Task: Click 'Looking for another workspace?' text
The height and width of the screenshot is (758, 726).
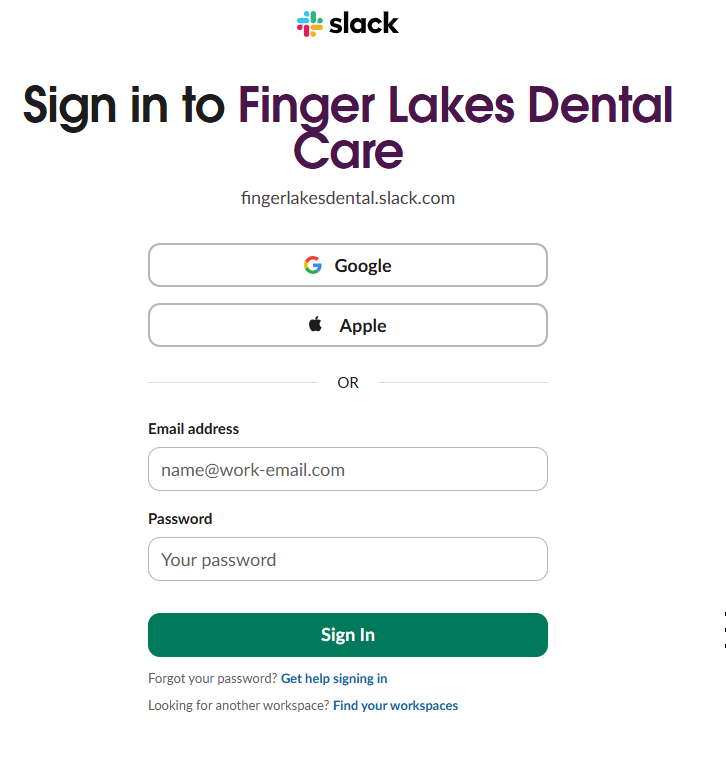Action: click(x=238, y=705)
